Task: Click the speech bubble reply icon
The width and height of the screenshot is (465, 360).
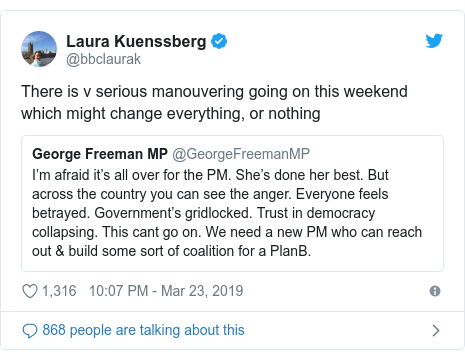Action: click(30, 331)
